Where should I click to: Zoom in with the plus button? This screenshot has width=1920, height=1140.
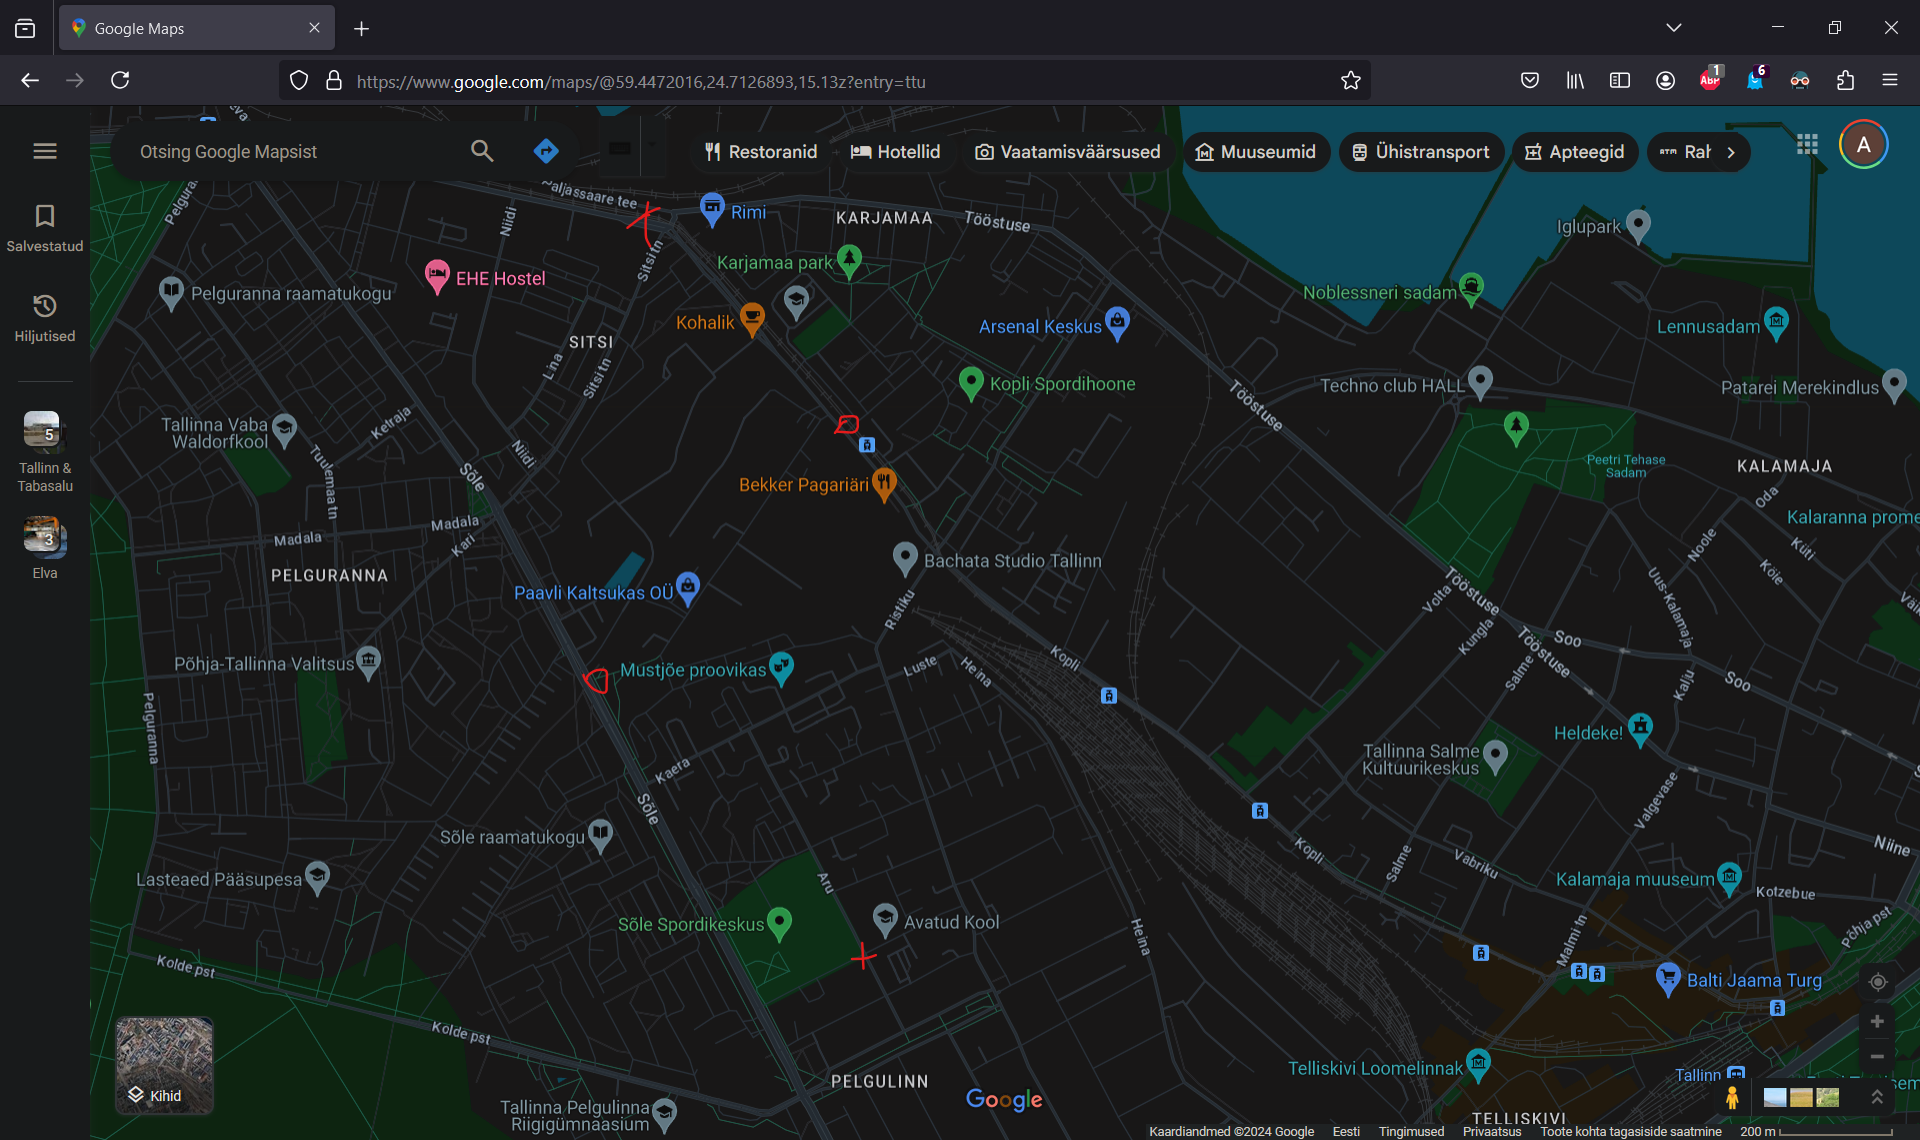(1877, 1021)
